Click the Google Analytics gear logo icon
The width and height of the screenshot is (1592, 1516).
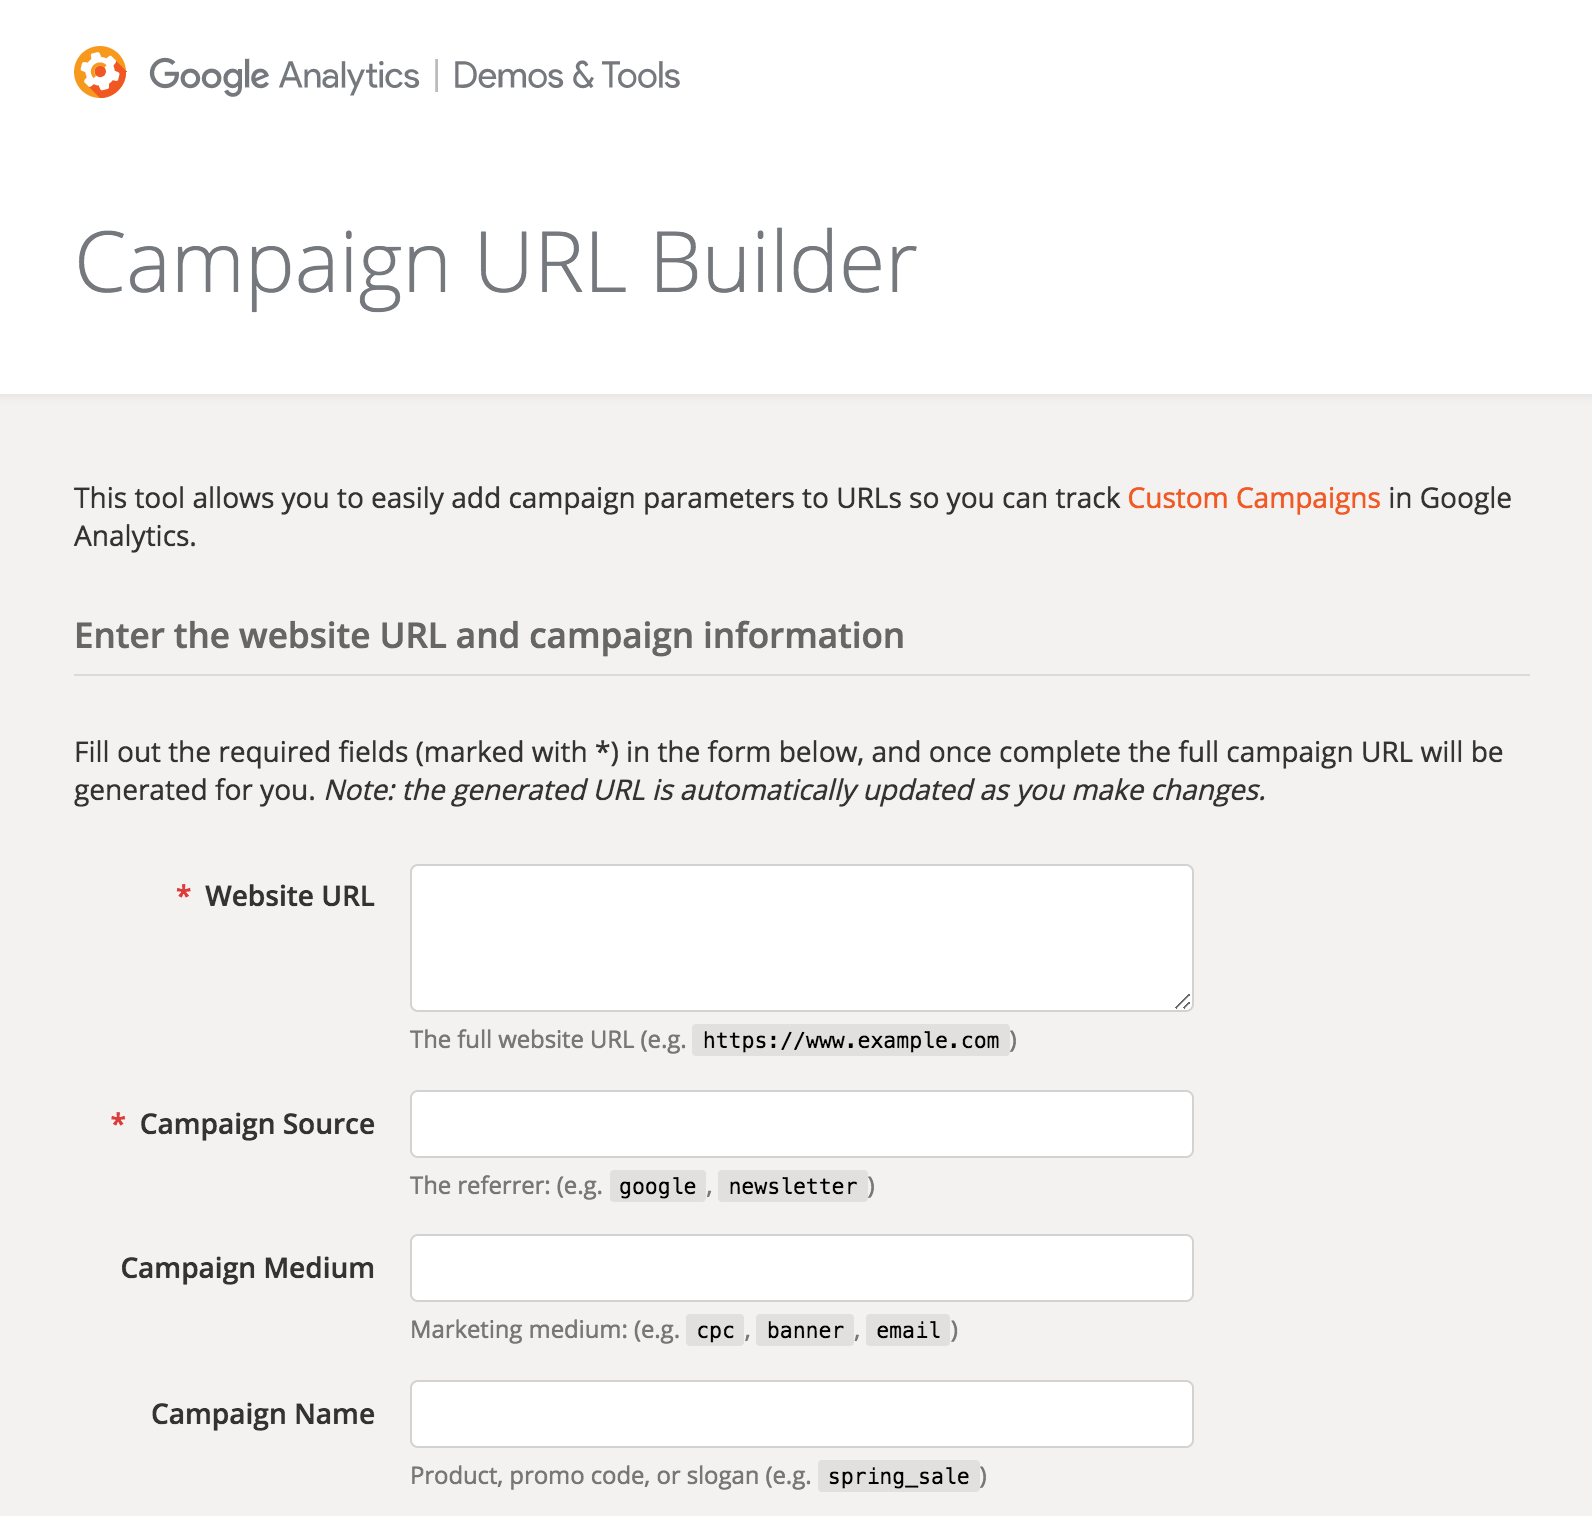[x=99, y=71]
